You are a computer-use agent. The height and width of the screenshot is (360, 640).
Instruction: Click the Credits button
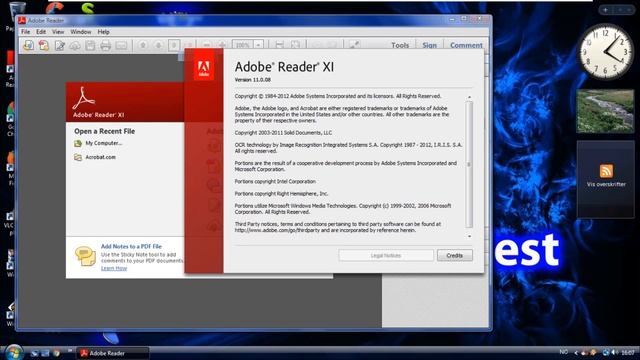click(455, 256)
